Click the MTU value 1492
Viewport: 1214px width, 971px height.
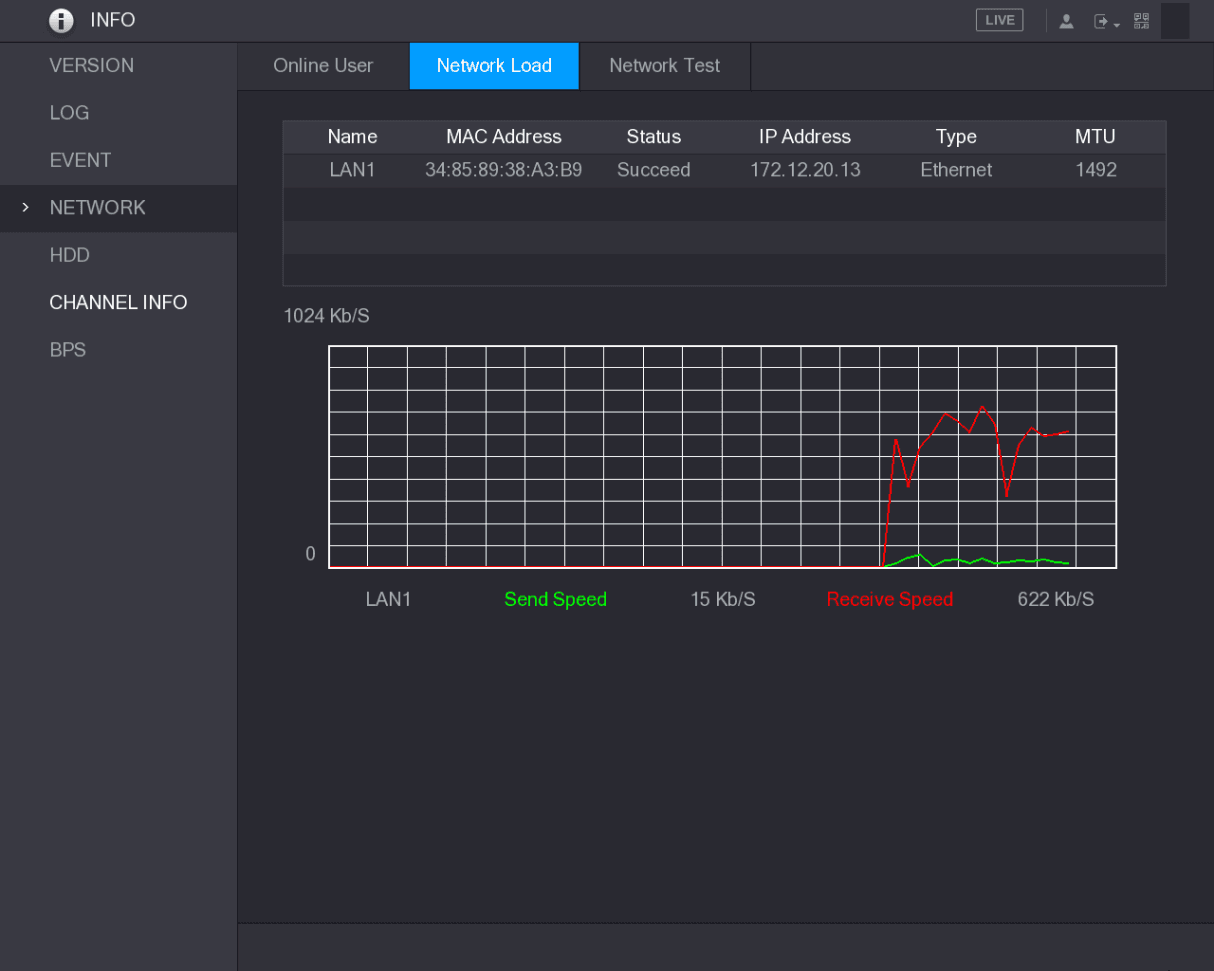coord(1096,170)
